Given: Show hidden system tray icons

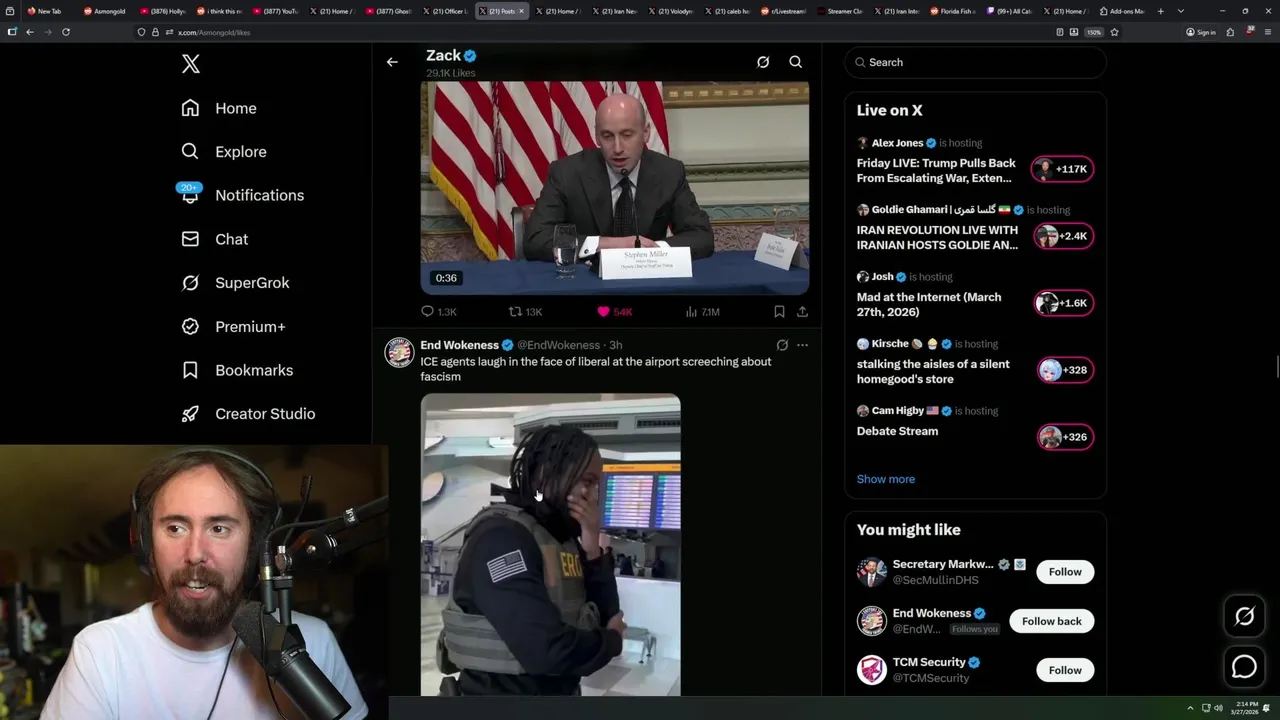Looking at the screenshot, I should 1190,708.
